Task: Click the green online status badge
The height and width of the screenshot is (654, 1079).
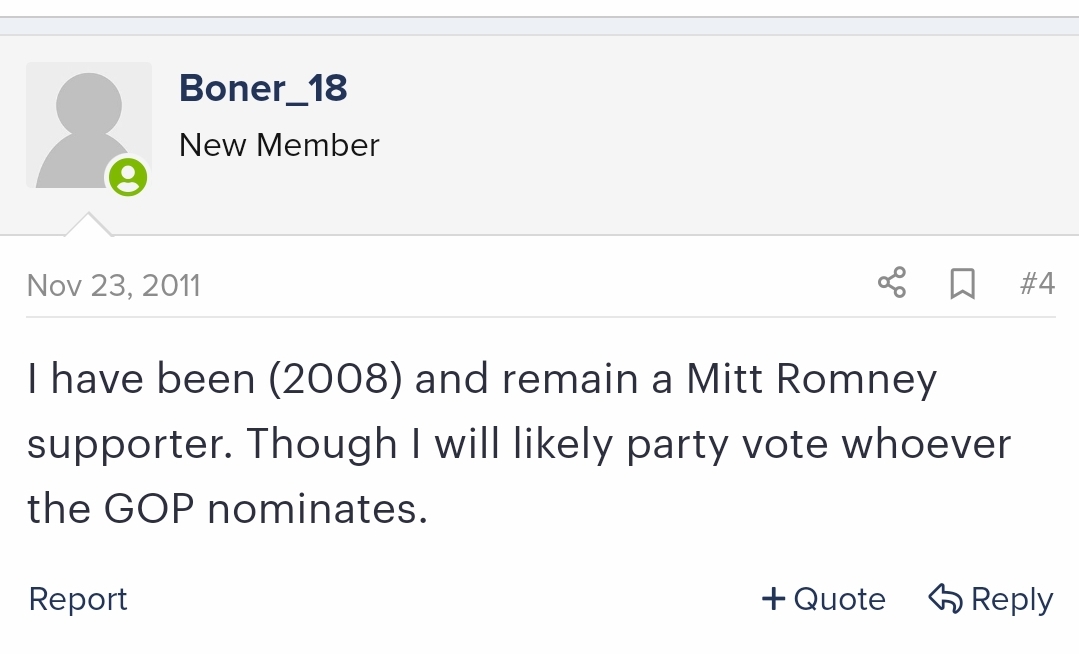Action: [128, 177]
